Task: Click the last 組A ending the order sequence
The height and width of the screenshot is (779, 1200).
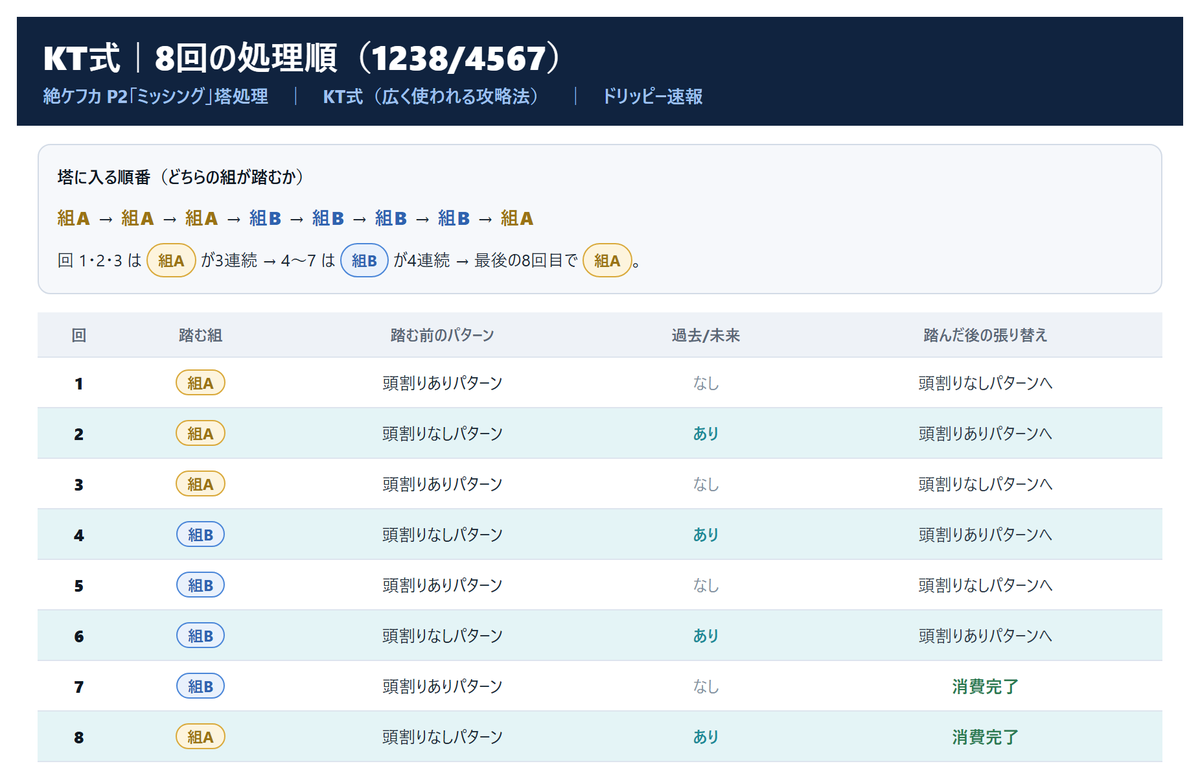Action: 517,218
